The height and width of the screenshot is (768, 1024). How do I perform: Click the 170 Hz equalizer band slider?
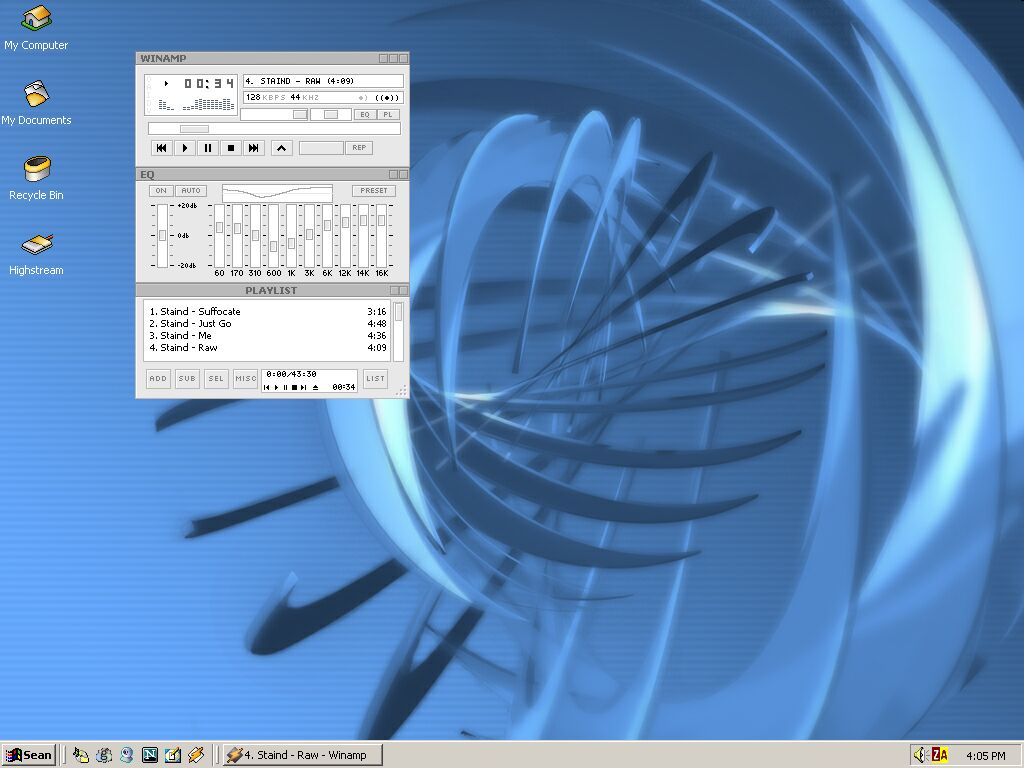[238, 236]
